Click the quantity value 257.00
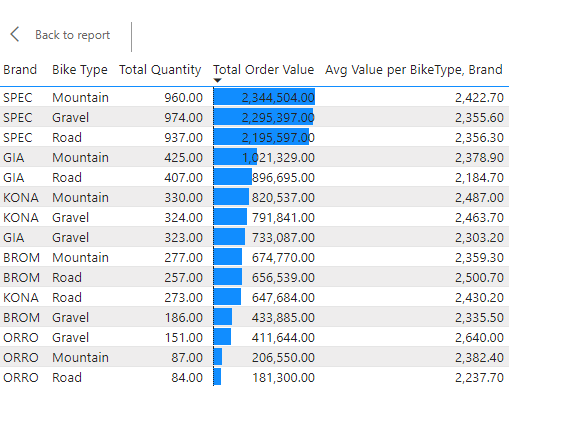 coord(183,278)
